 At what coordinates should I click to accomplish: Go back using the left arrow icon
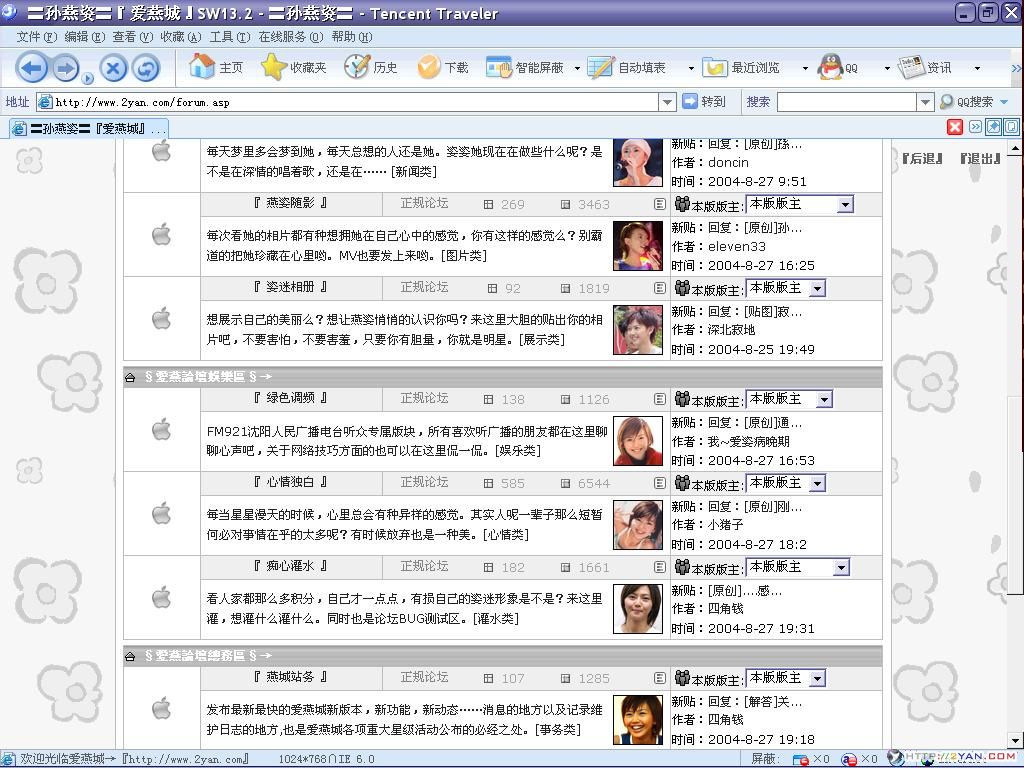click(33, 67)
